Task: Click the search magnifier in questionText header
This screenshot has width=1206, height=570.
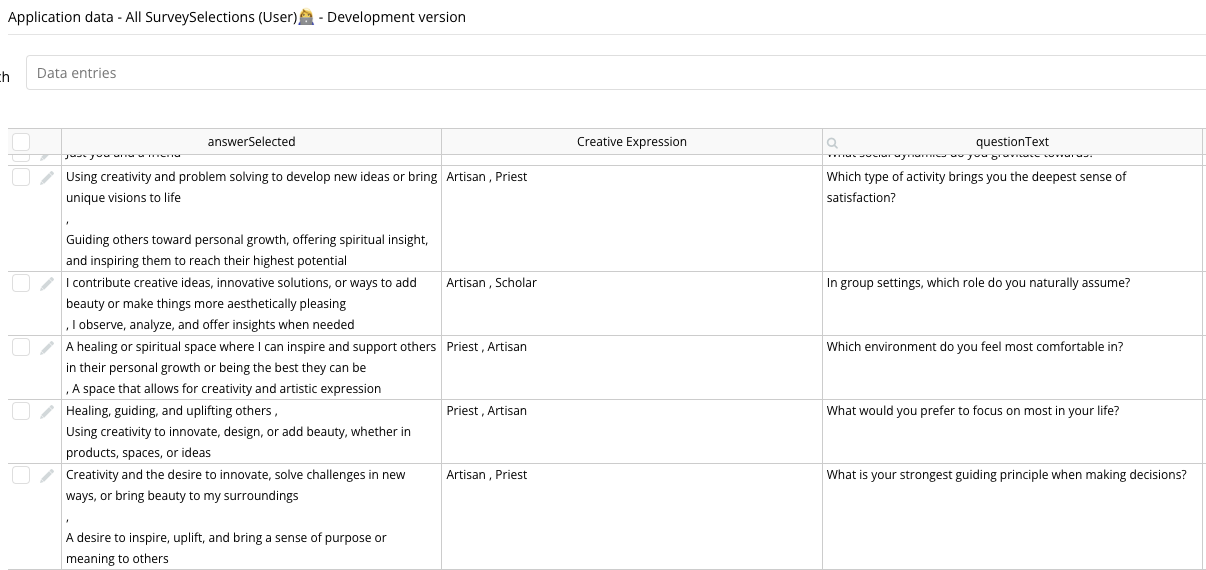Action: [x=833, y=143]
